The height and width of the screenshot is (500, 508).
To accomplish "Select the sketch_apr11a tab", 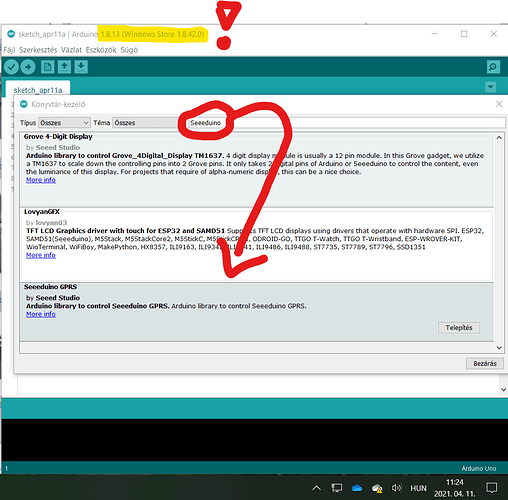I will pyautogui.click(x=38, y=90).
